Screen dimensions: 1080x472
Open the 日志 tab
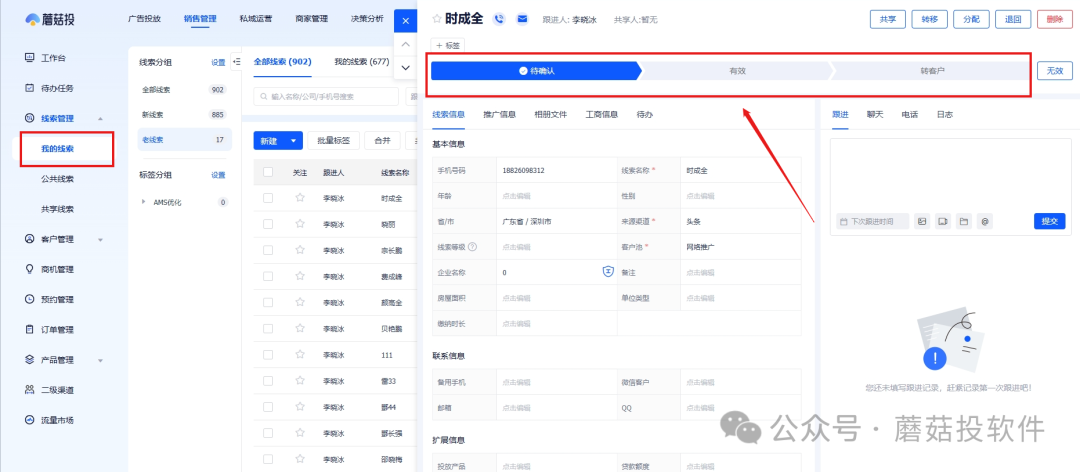tap(944, 114)
